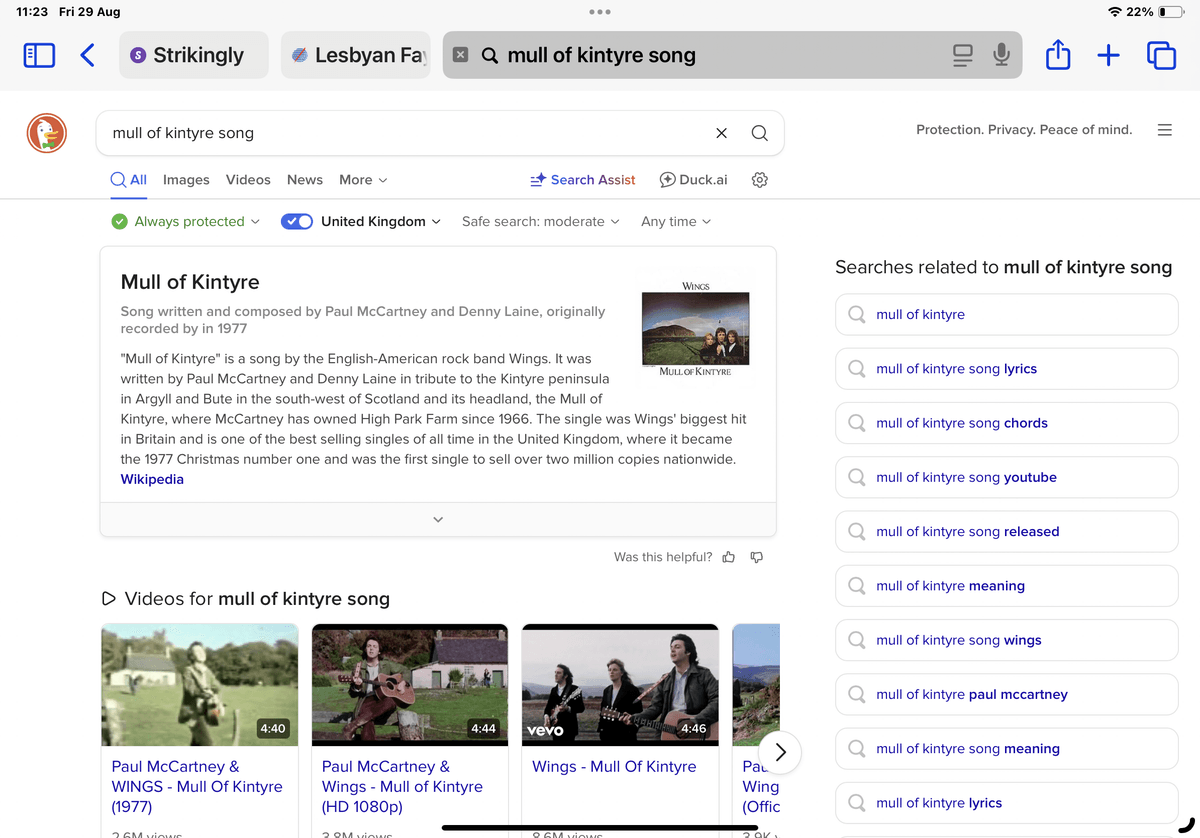
Task: Click the 'Videos for mull of kintyre song' heading
Action: coord(246,599)
